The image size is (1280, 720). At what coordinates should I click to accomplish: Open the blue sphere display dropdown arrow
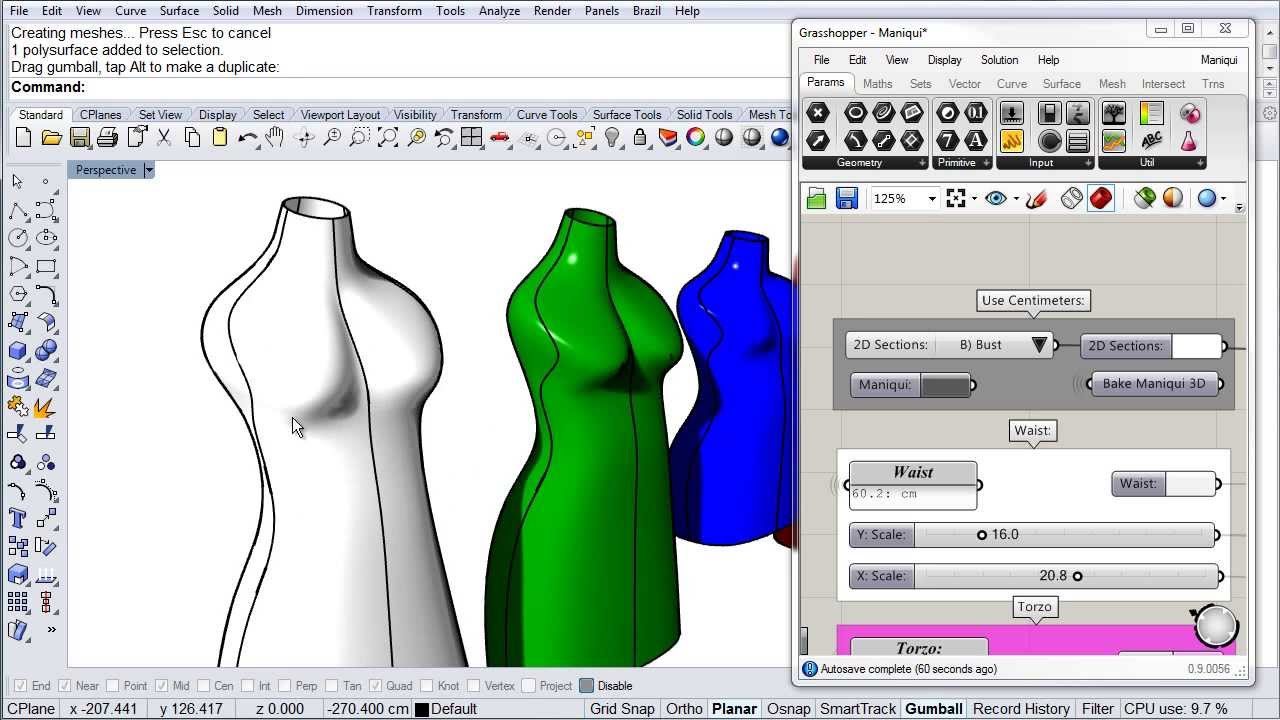[x=1223, y=199]
